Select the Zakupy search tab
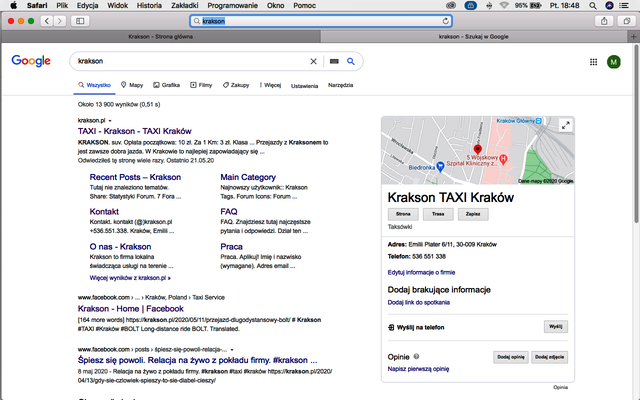Viewport: 640px width, 400px height. [236, 85]
